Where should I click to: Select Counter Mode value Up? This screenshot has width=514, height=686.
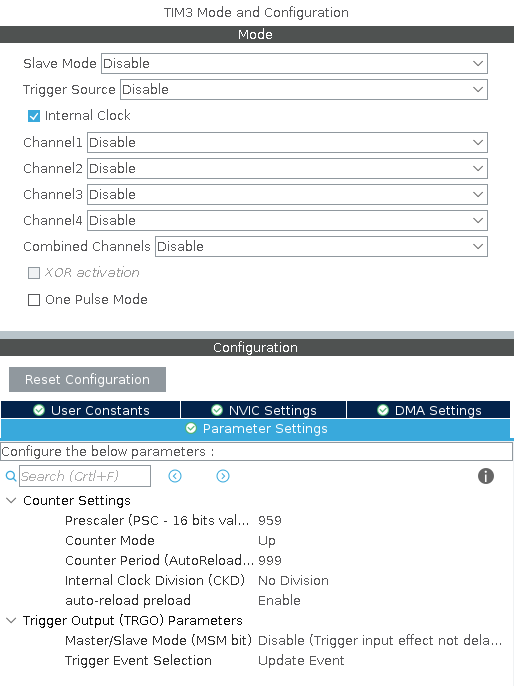pos(267,541)
